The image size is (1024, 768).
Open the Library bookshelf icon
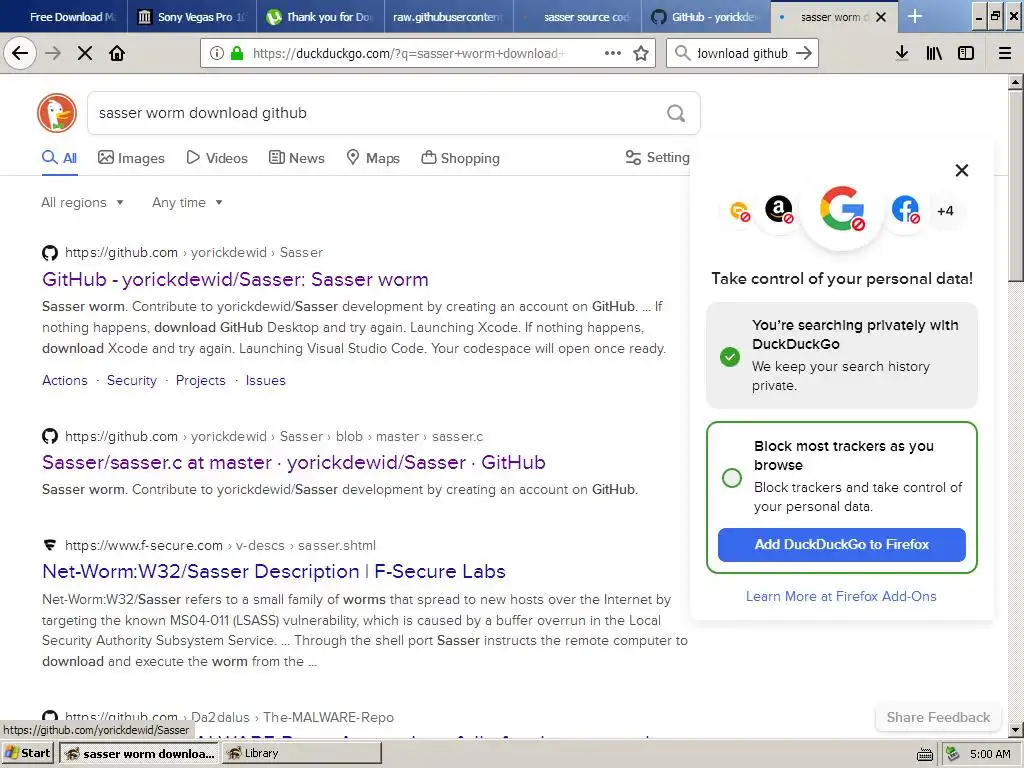934,53
